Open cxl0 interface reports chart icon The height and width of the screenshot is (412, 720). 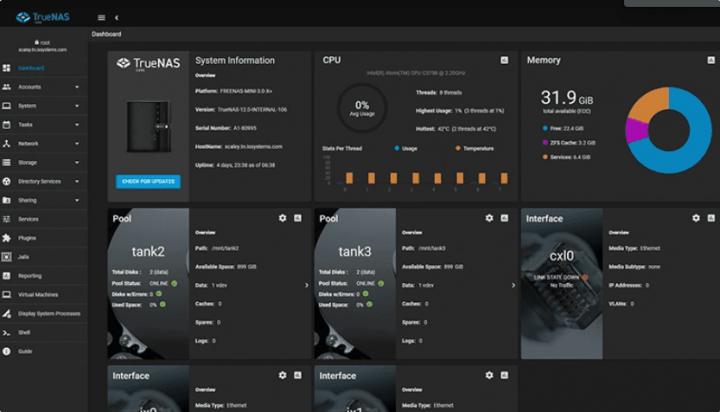(x=711, y=218)
